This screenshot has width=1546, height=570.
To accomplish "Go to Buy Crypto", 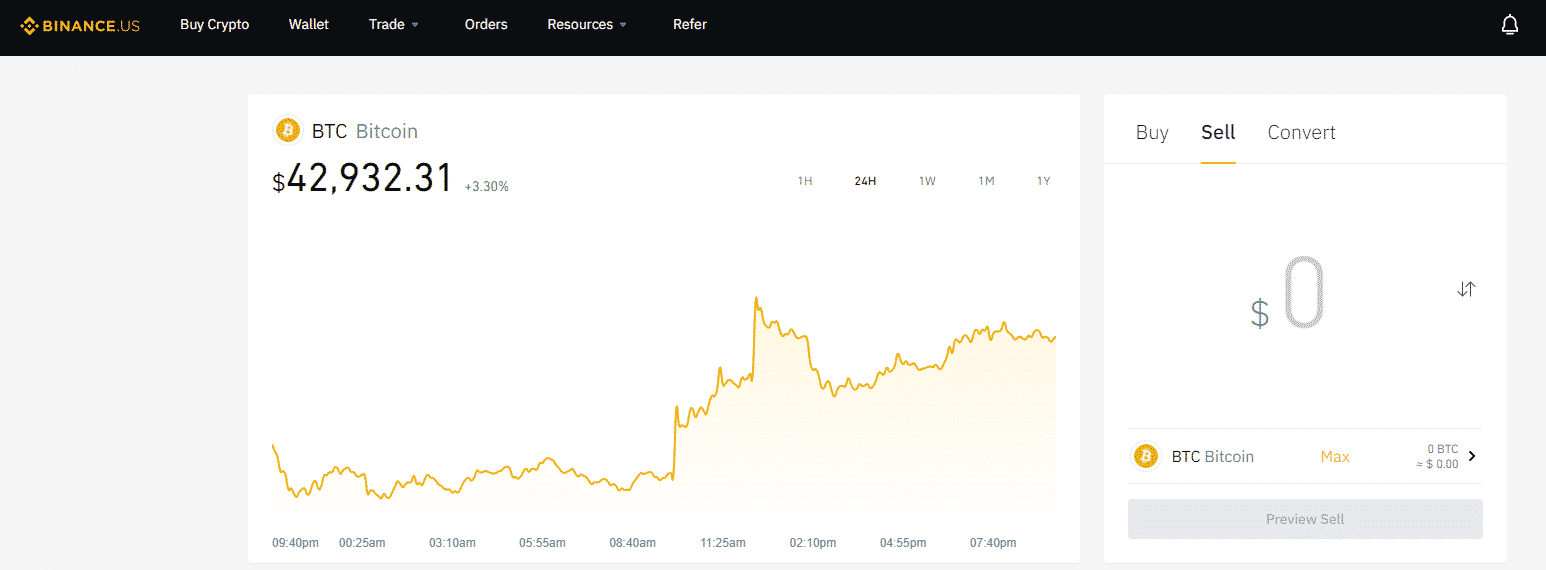I will point(215,24).
